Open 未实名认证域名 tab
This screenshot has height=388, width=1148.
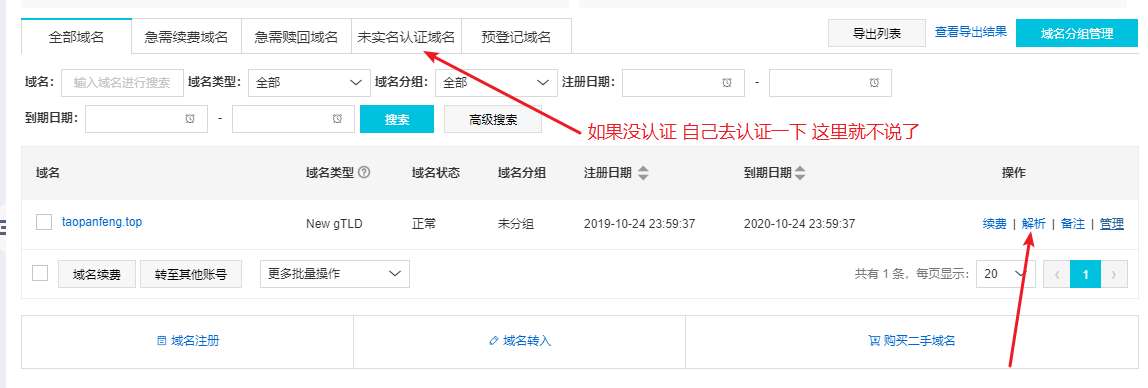(406, 36)
